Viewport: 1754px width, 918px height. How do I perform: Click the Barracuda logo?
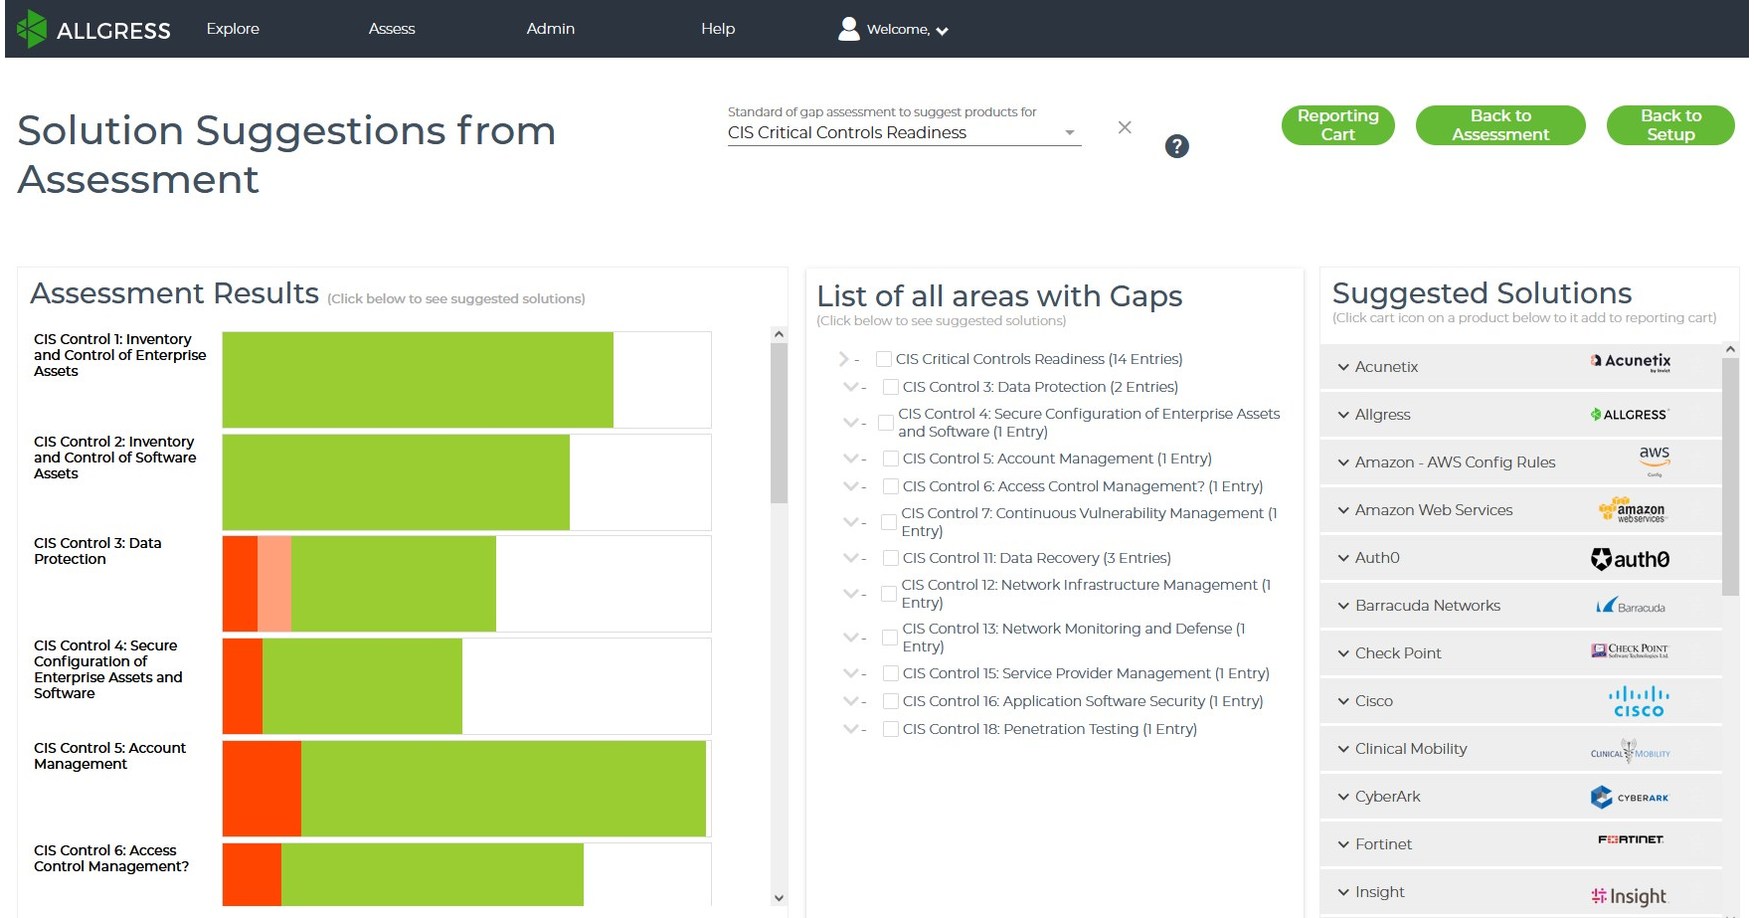click(x=1630, y=606)
